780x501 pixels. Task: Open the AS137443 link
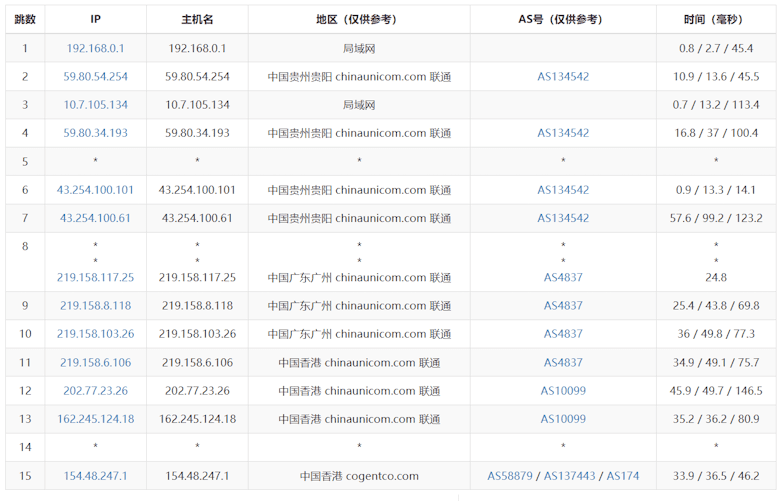click(x=570, y=476)
